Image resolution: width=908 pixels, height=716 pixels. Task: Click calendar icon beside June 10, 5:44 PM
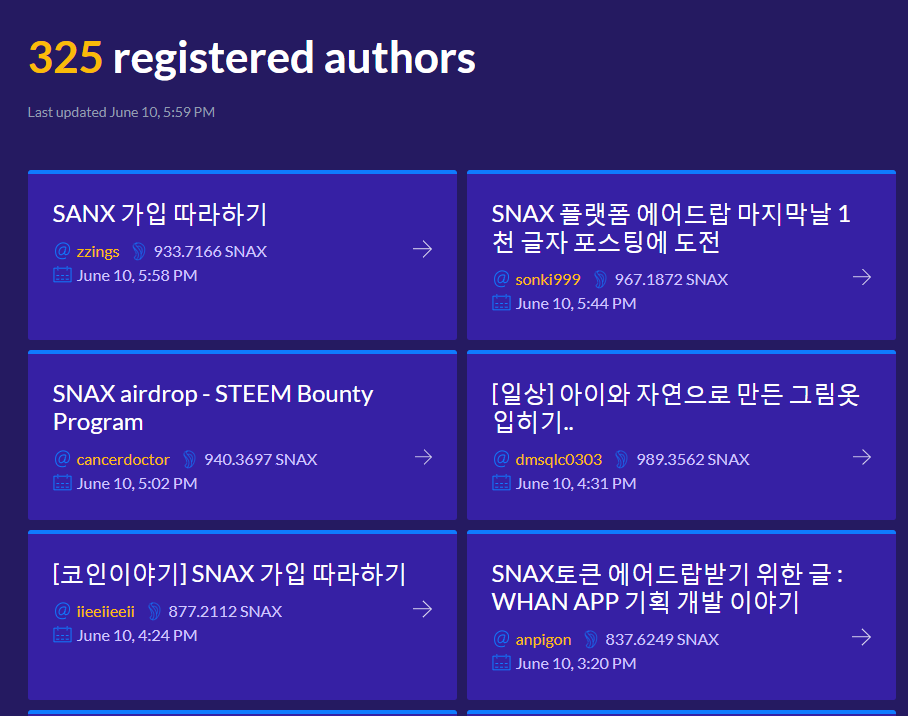point(501,302)
